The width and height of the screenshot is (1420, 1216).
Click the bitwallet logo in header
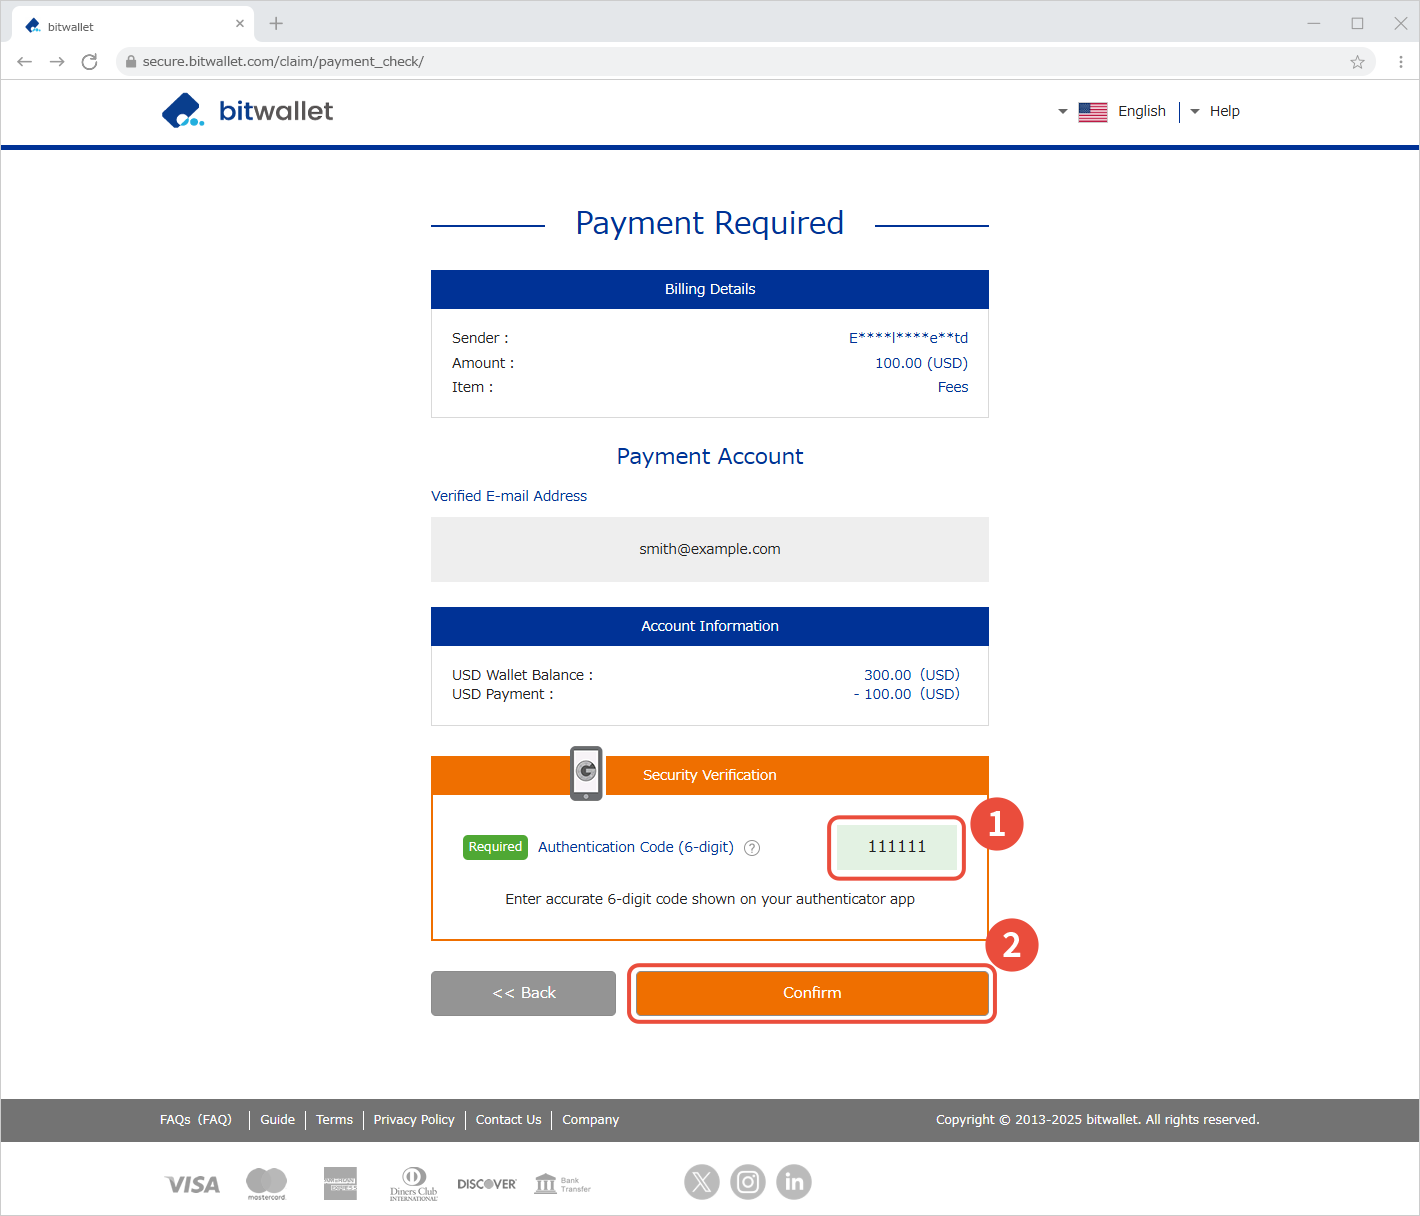point(248,111)
